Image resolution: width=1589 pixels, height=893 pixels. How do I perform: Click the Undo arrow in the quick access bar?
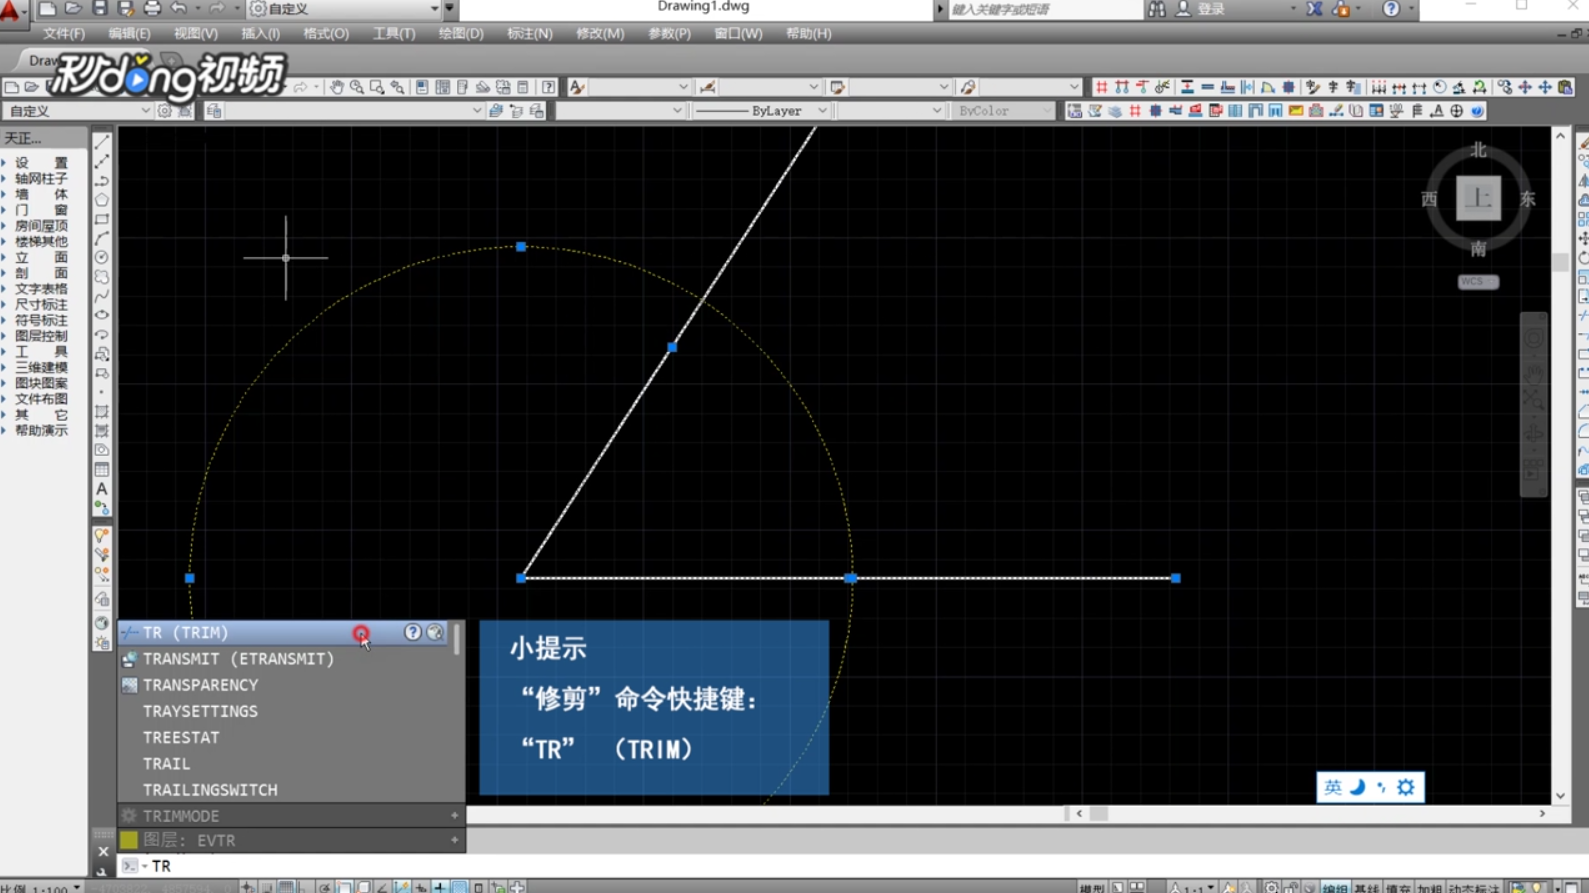click(178, 9)
